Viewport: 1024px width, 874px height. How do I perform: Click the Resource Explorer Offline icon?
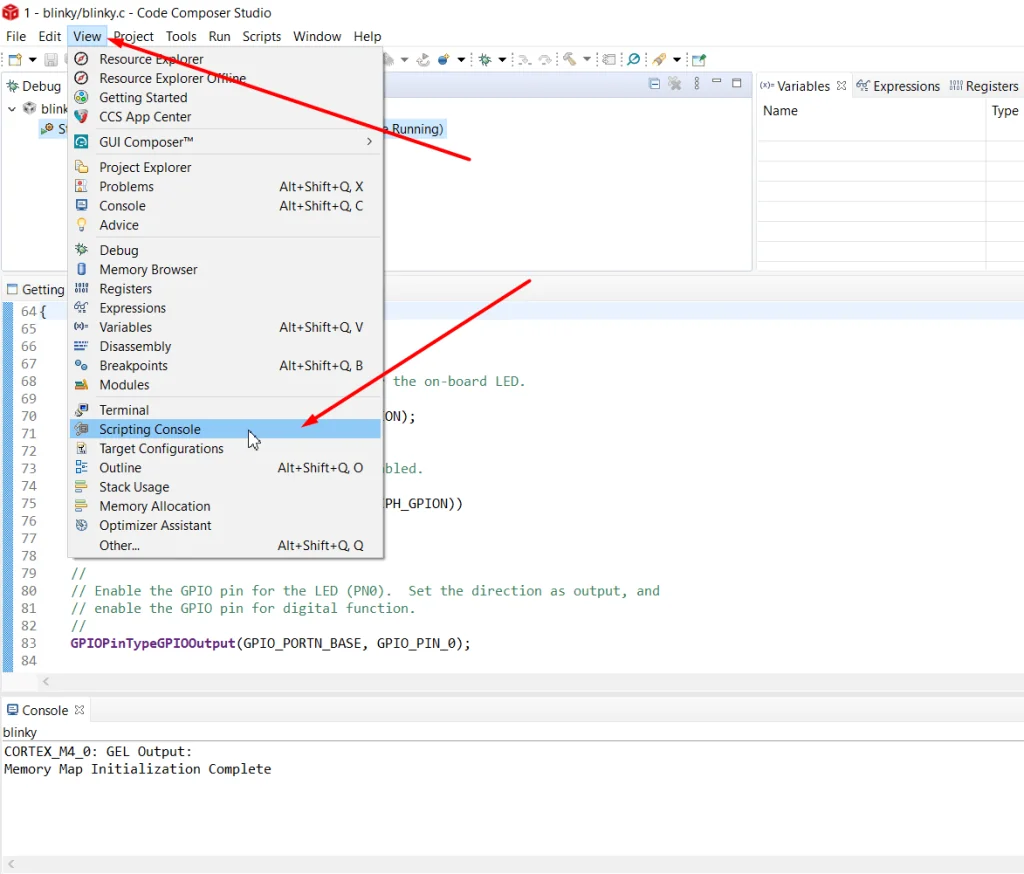tap(81, 78)
